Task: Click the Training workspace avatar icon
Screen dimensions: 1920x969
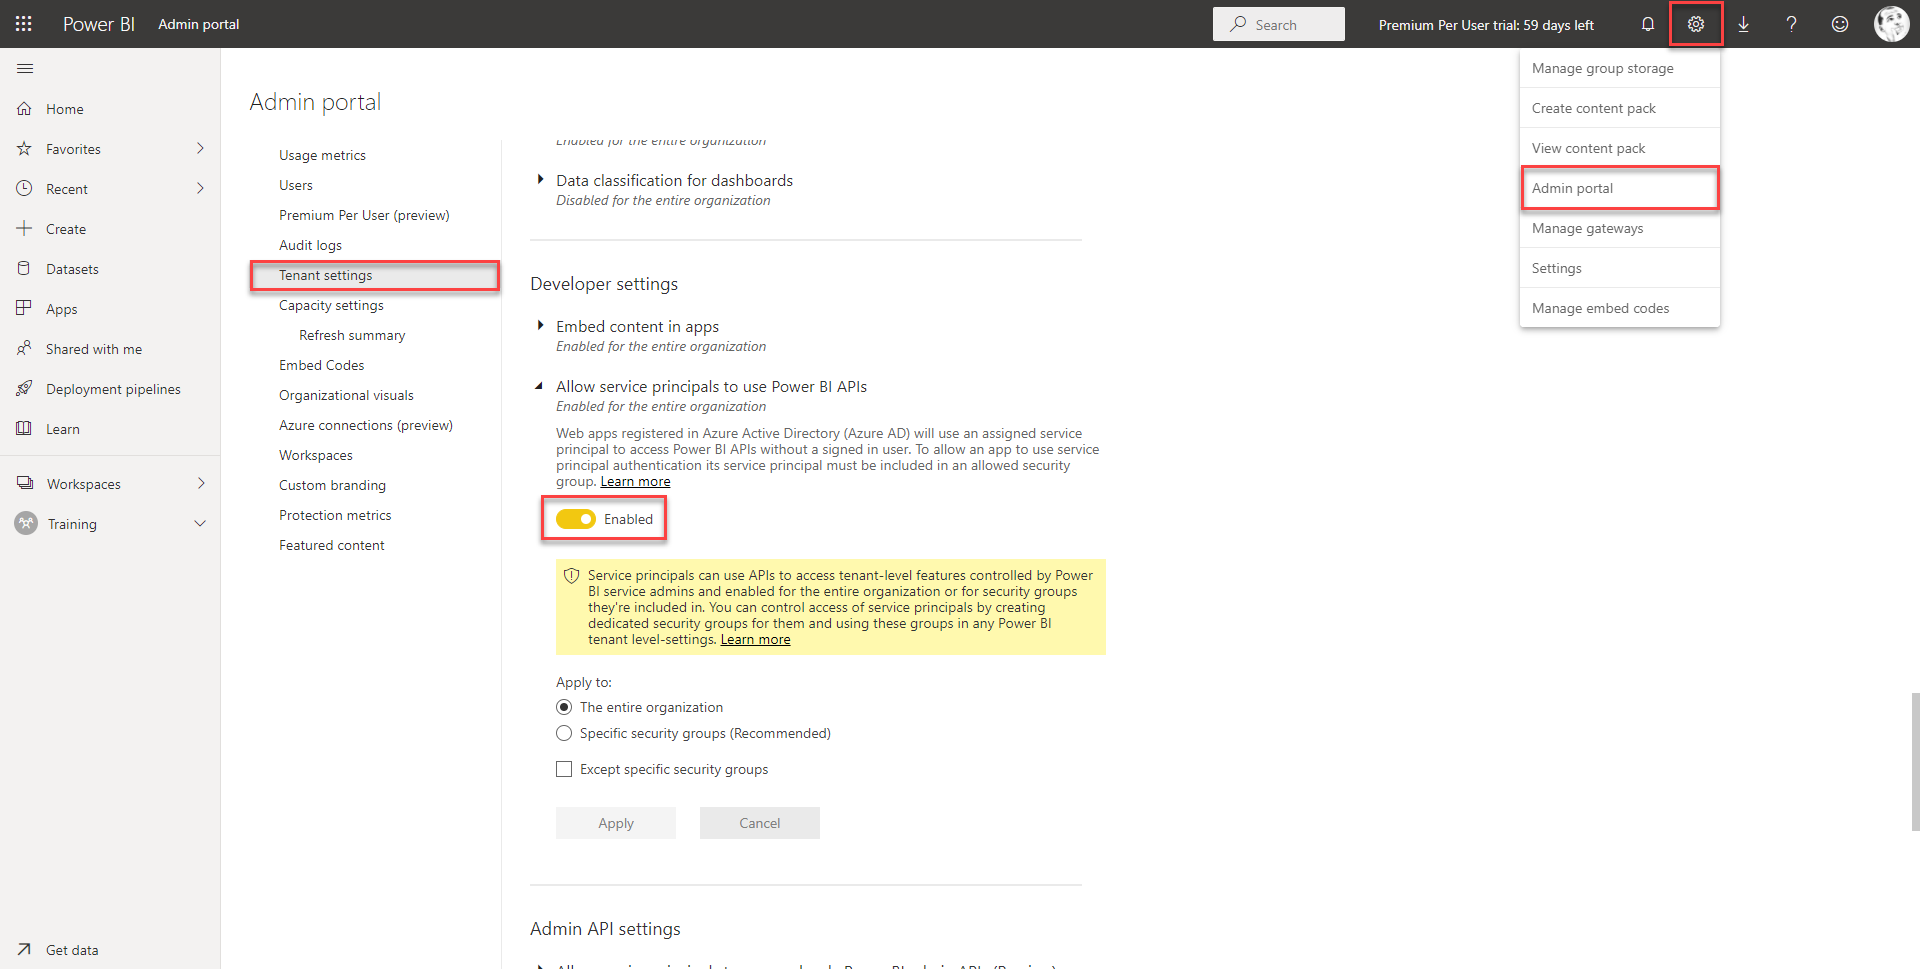Action: (26, 523)
